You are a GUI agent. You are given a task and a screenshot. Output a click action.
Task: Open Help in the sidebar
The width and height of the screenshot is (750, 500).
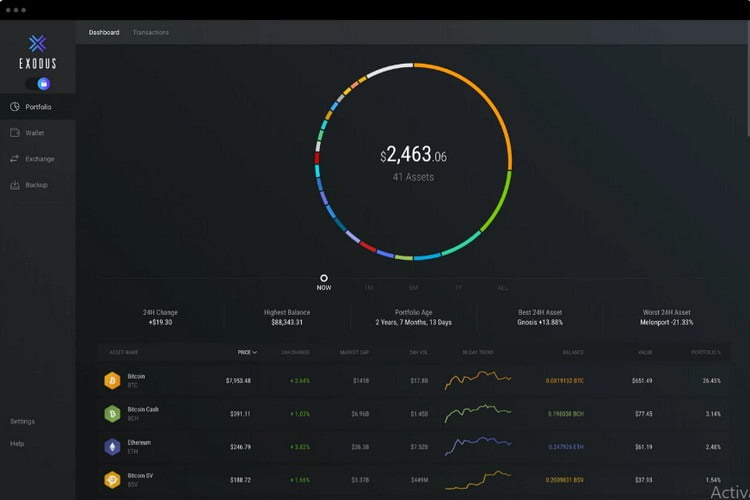[x=17, y=444]
